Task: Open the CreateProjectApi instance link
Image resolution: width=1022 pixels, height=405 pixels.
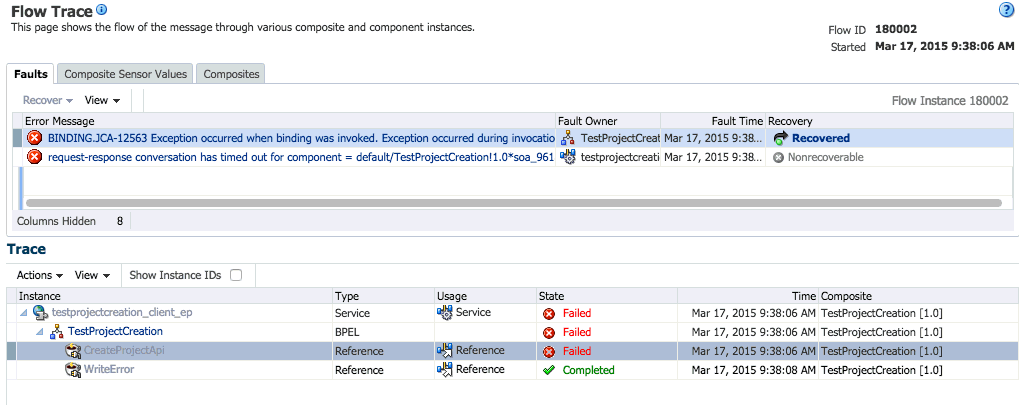Action: pyautogui.click(x=124, y=350)
